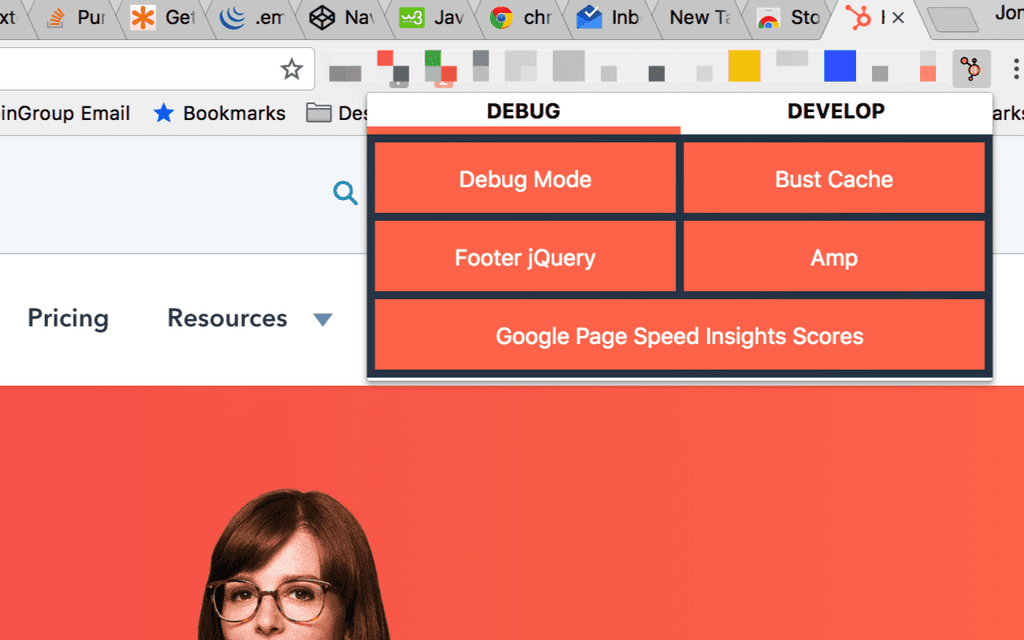Toggle Bust Cache in the extension popup

(834, 179)
